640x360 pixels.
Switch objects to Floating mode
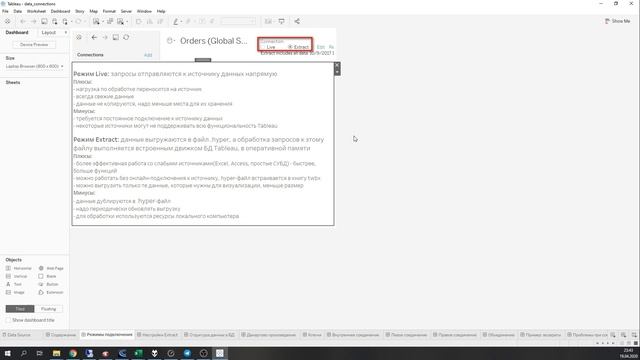coord(49,309)
